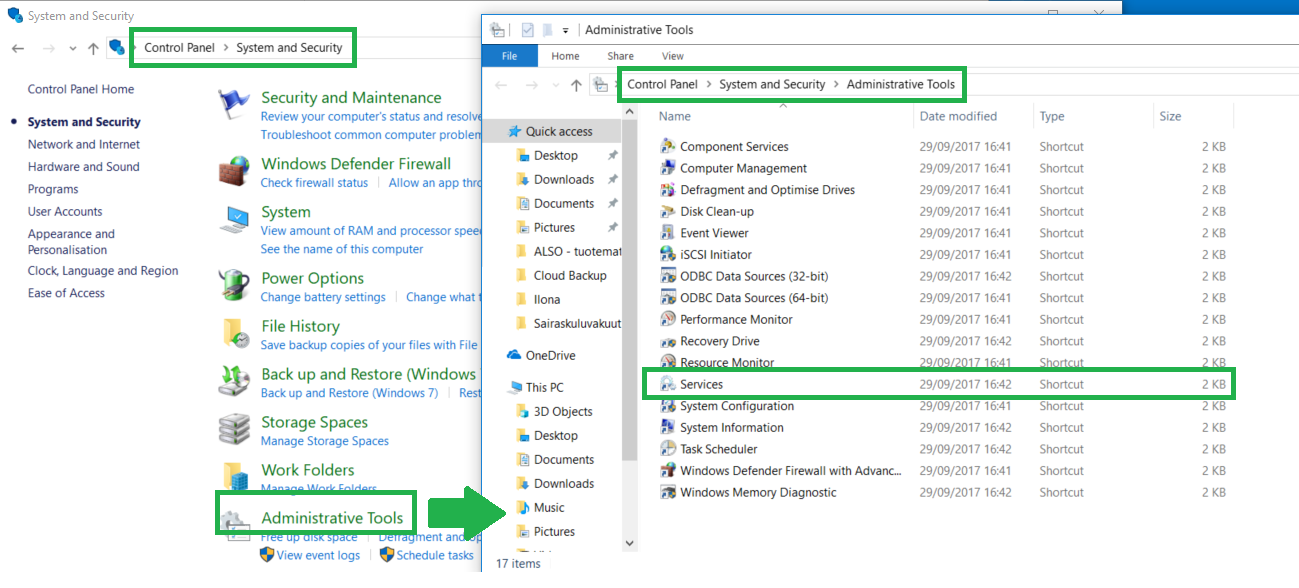Select the Disk Clean-up icon
This screenshot has width=1299, height=588.
pos(668,211)
